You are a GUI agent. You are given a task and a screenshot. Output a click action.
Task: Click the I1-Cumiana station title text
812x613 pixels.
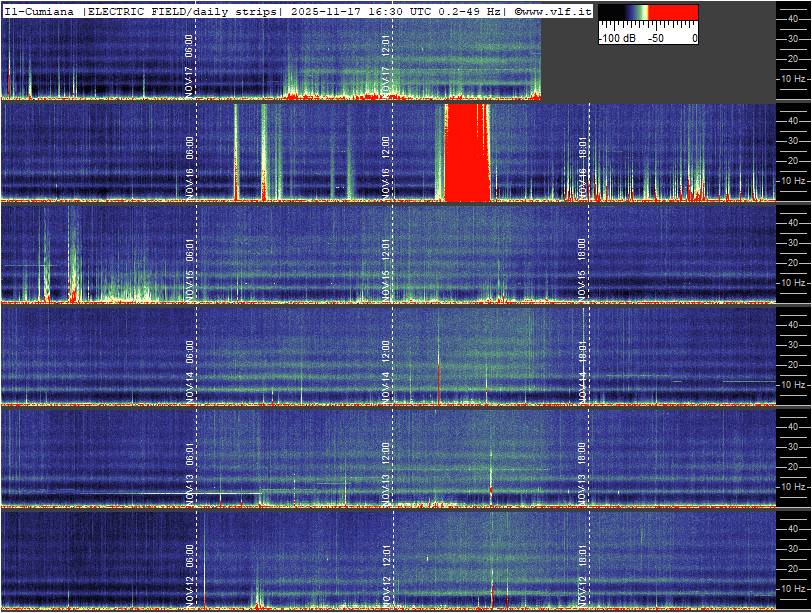point(38,10)
